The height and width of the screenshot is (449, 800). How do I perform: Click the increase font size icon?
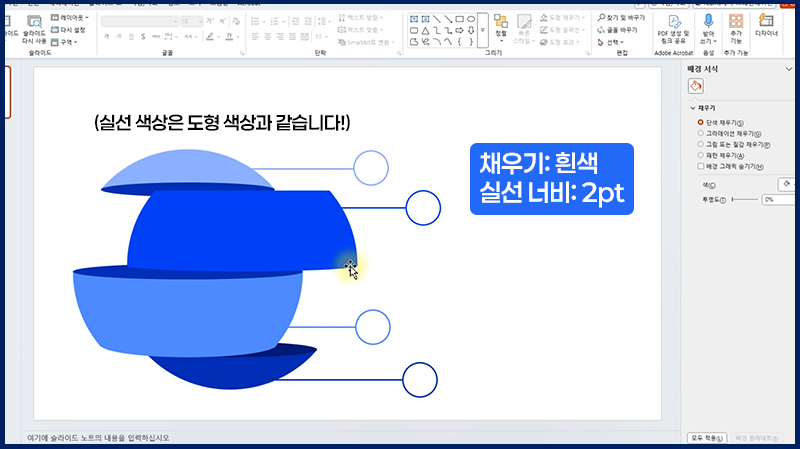[x=210, y=21]
